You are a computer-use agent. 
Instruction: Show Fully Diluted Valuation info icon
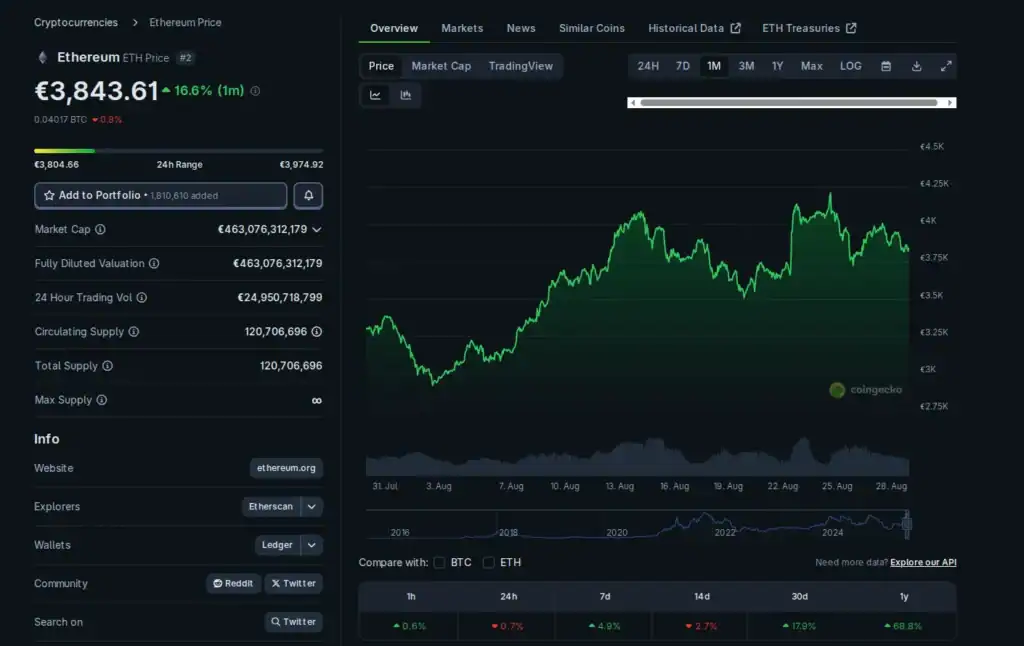[154, 263]
